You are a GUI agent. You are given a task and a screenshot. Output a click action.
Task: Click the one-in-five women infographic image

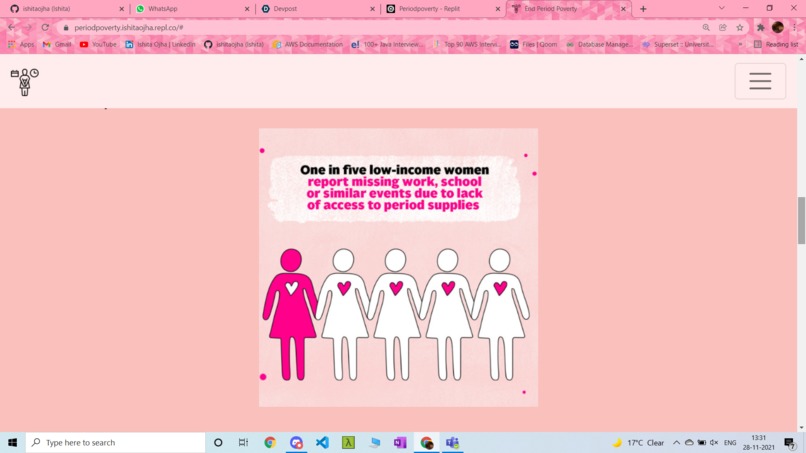pyautogui.click(x=398, y=267)
